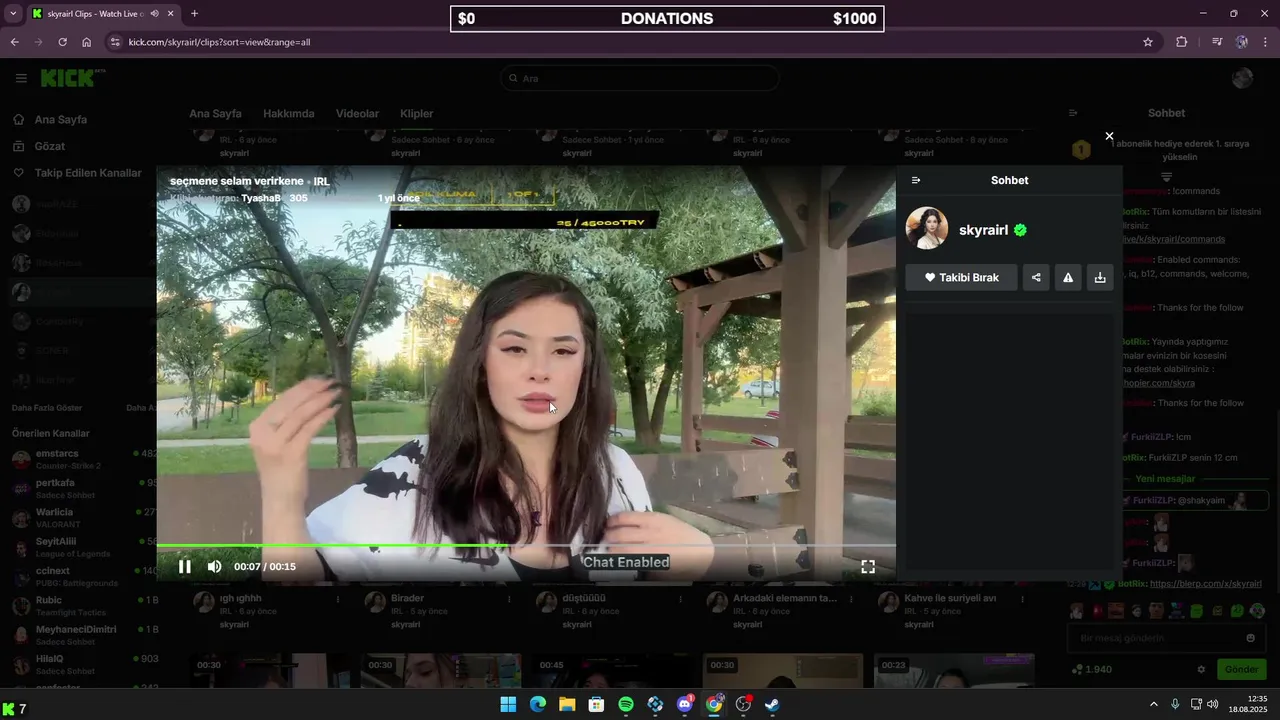
Task: Open chat settings gear icon
Action: 1201,669
